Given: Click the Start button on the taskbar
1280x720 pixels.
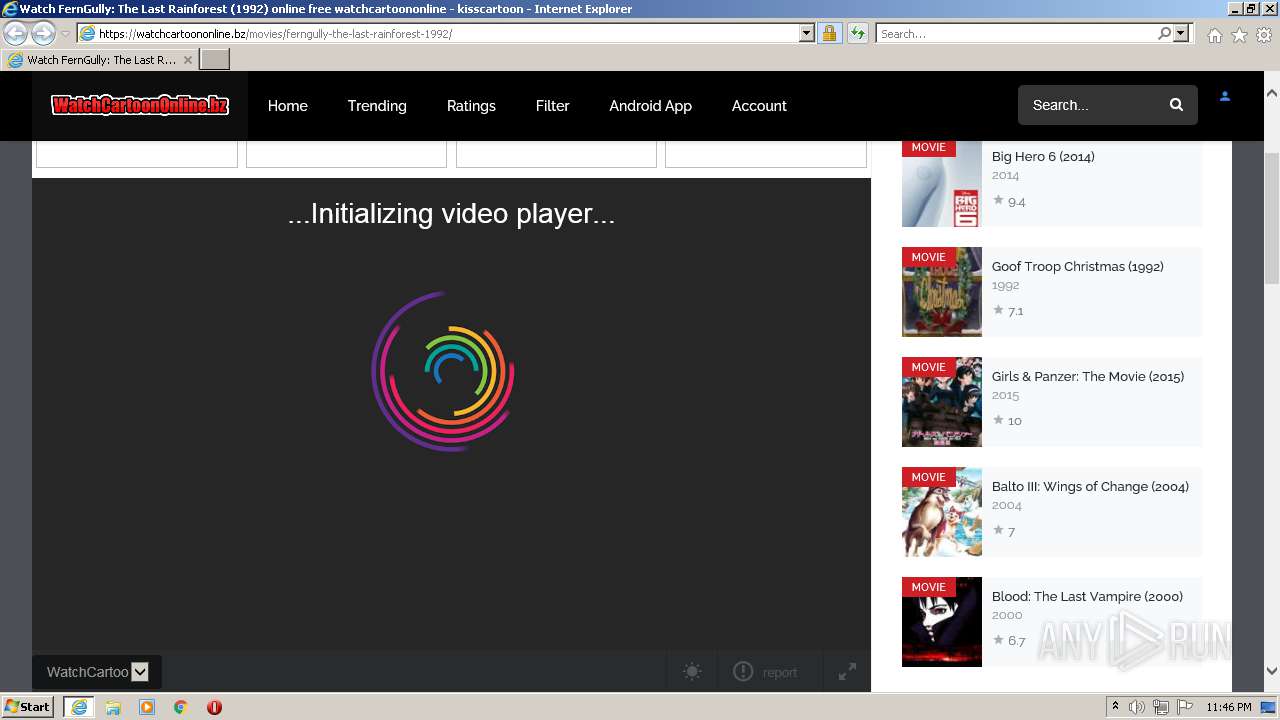Looking at the screenshot, I should 28,707.
